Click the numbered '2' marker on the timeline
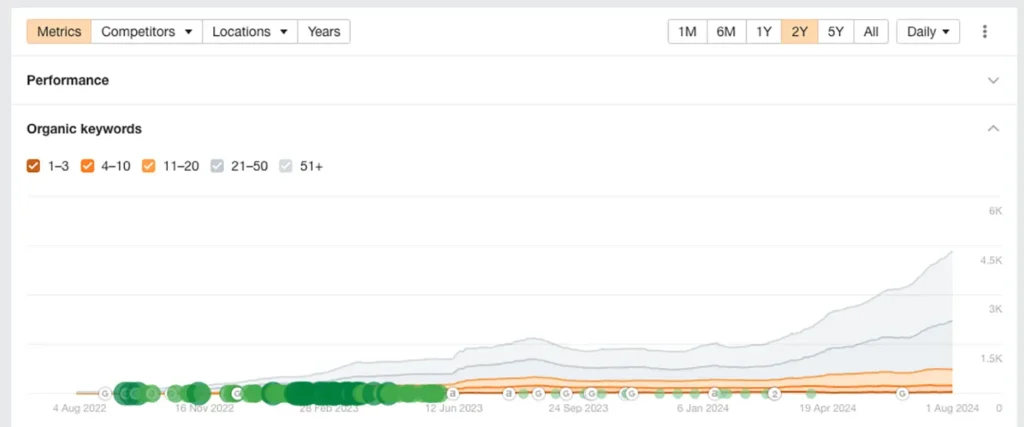Screen dimensions: 1024x427 [774, 394]
